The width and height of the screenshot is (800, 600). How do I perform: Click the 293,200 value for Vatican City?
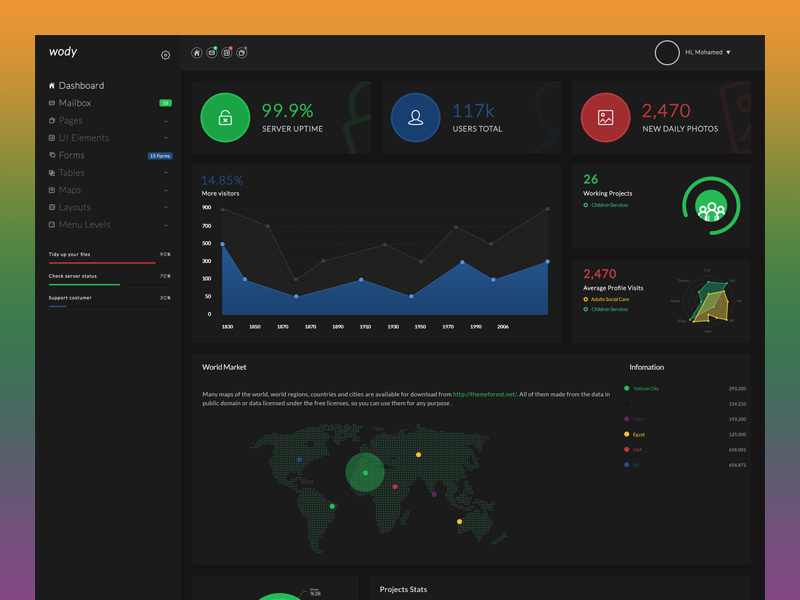click(737, 389)
